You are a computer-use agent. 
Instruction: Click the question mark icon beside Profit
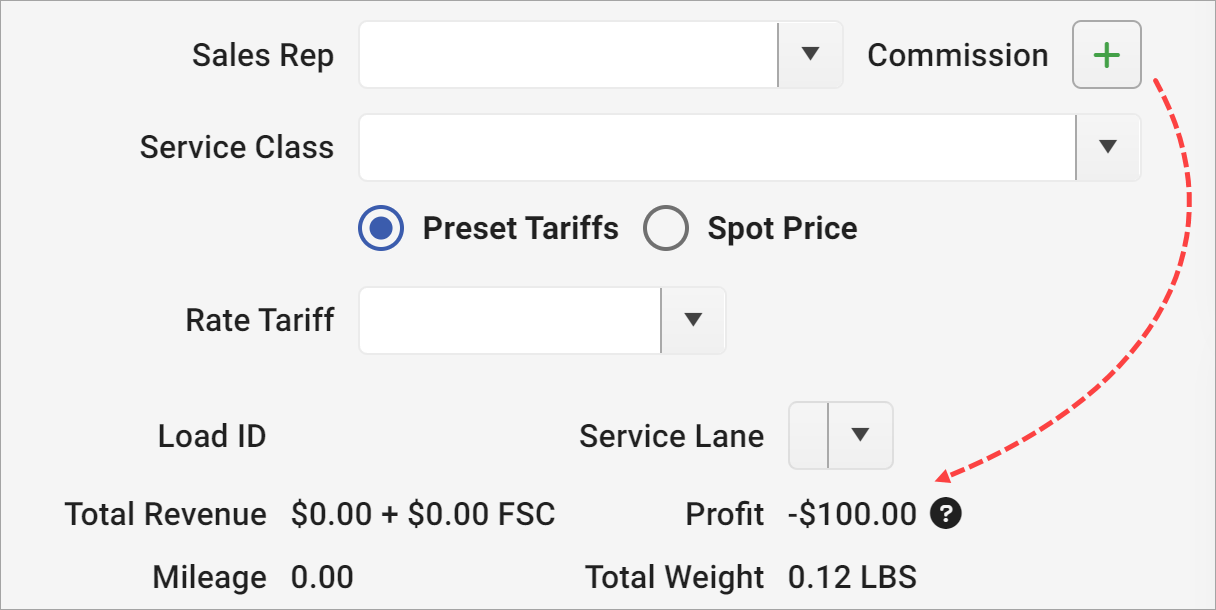[945, 514]
